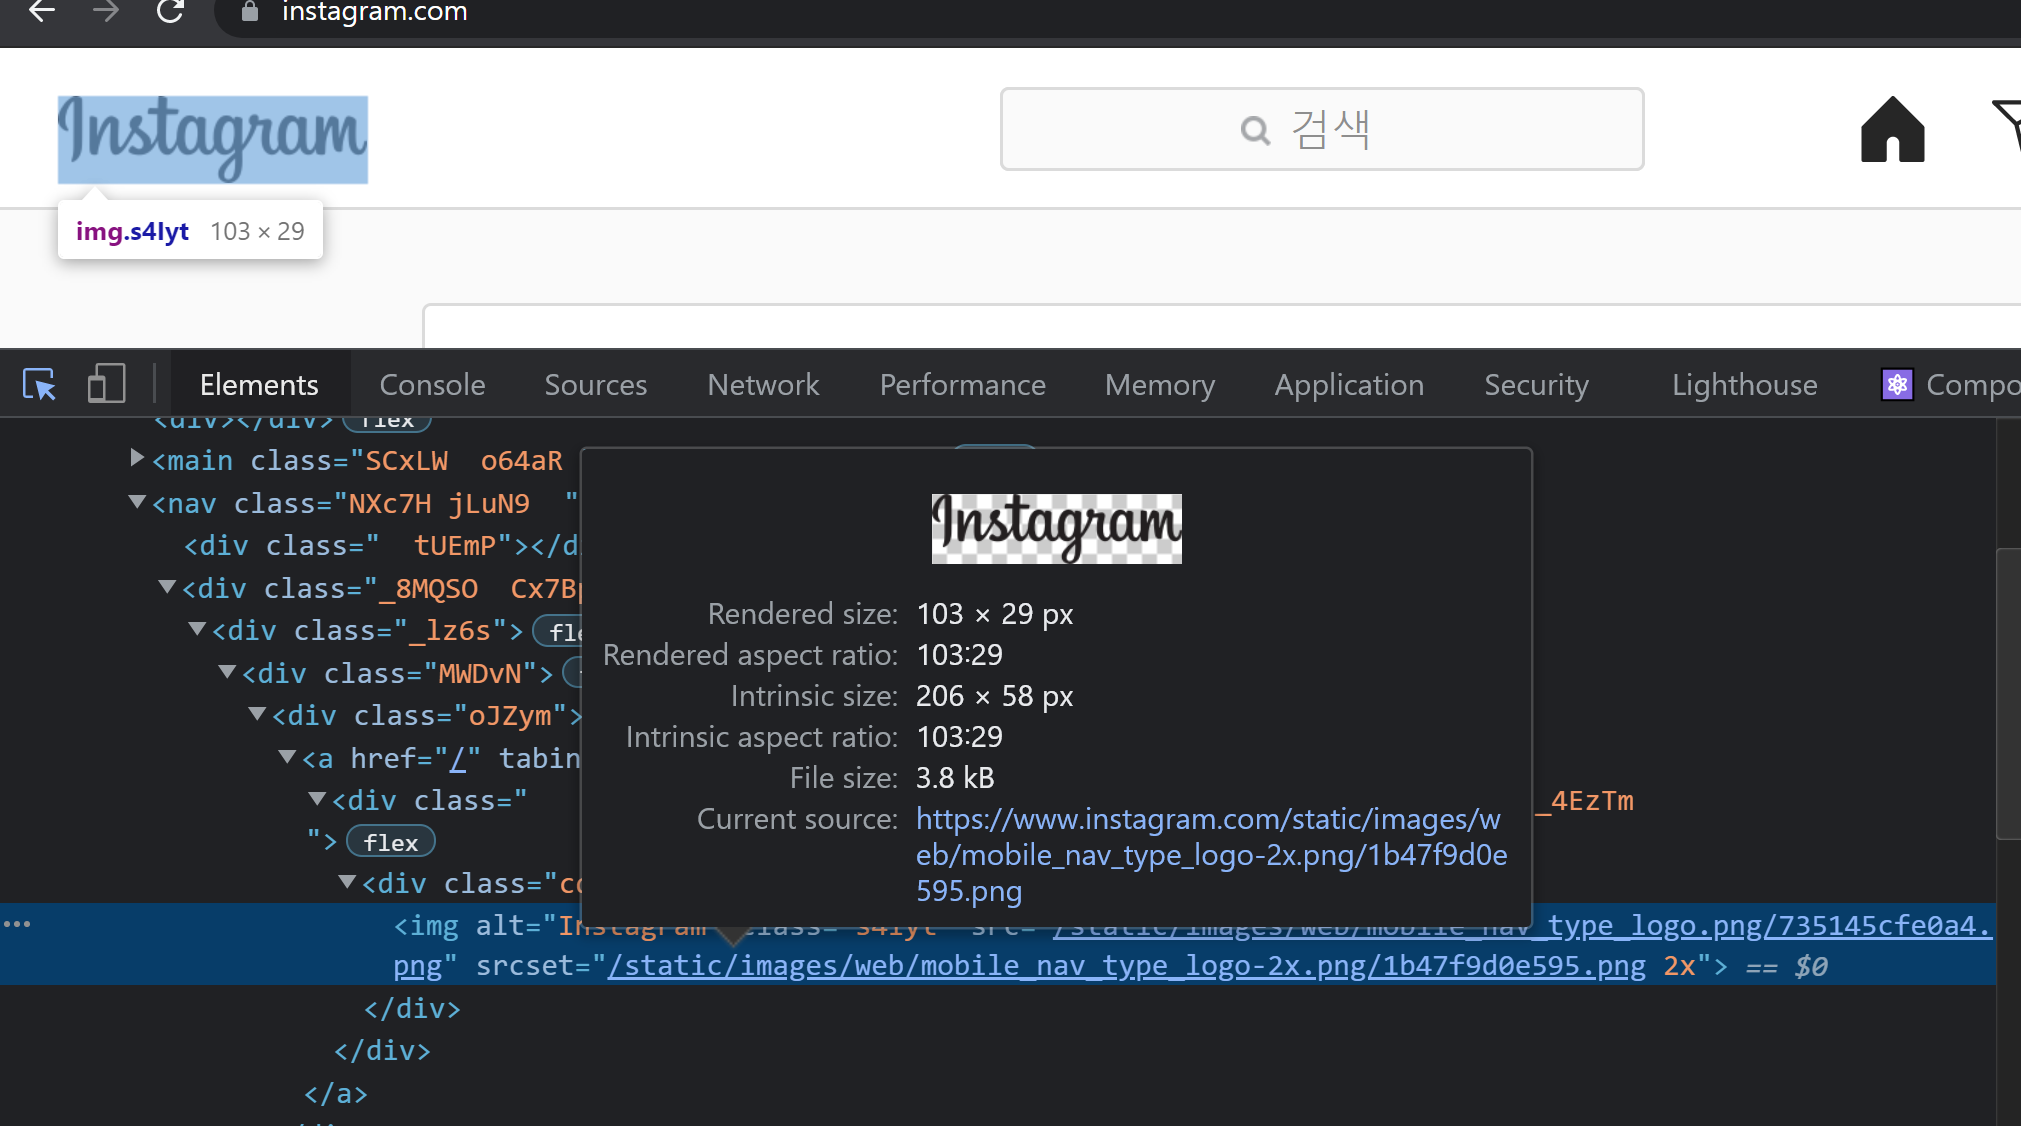Activate the inspect element picker icon
Image resolution: width=2021 pixels, height=1126 pixels.
click(x=40, y=384)
